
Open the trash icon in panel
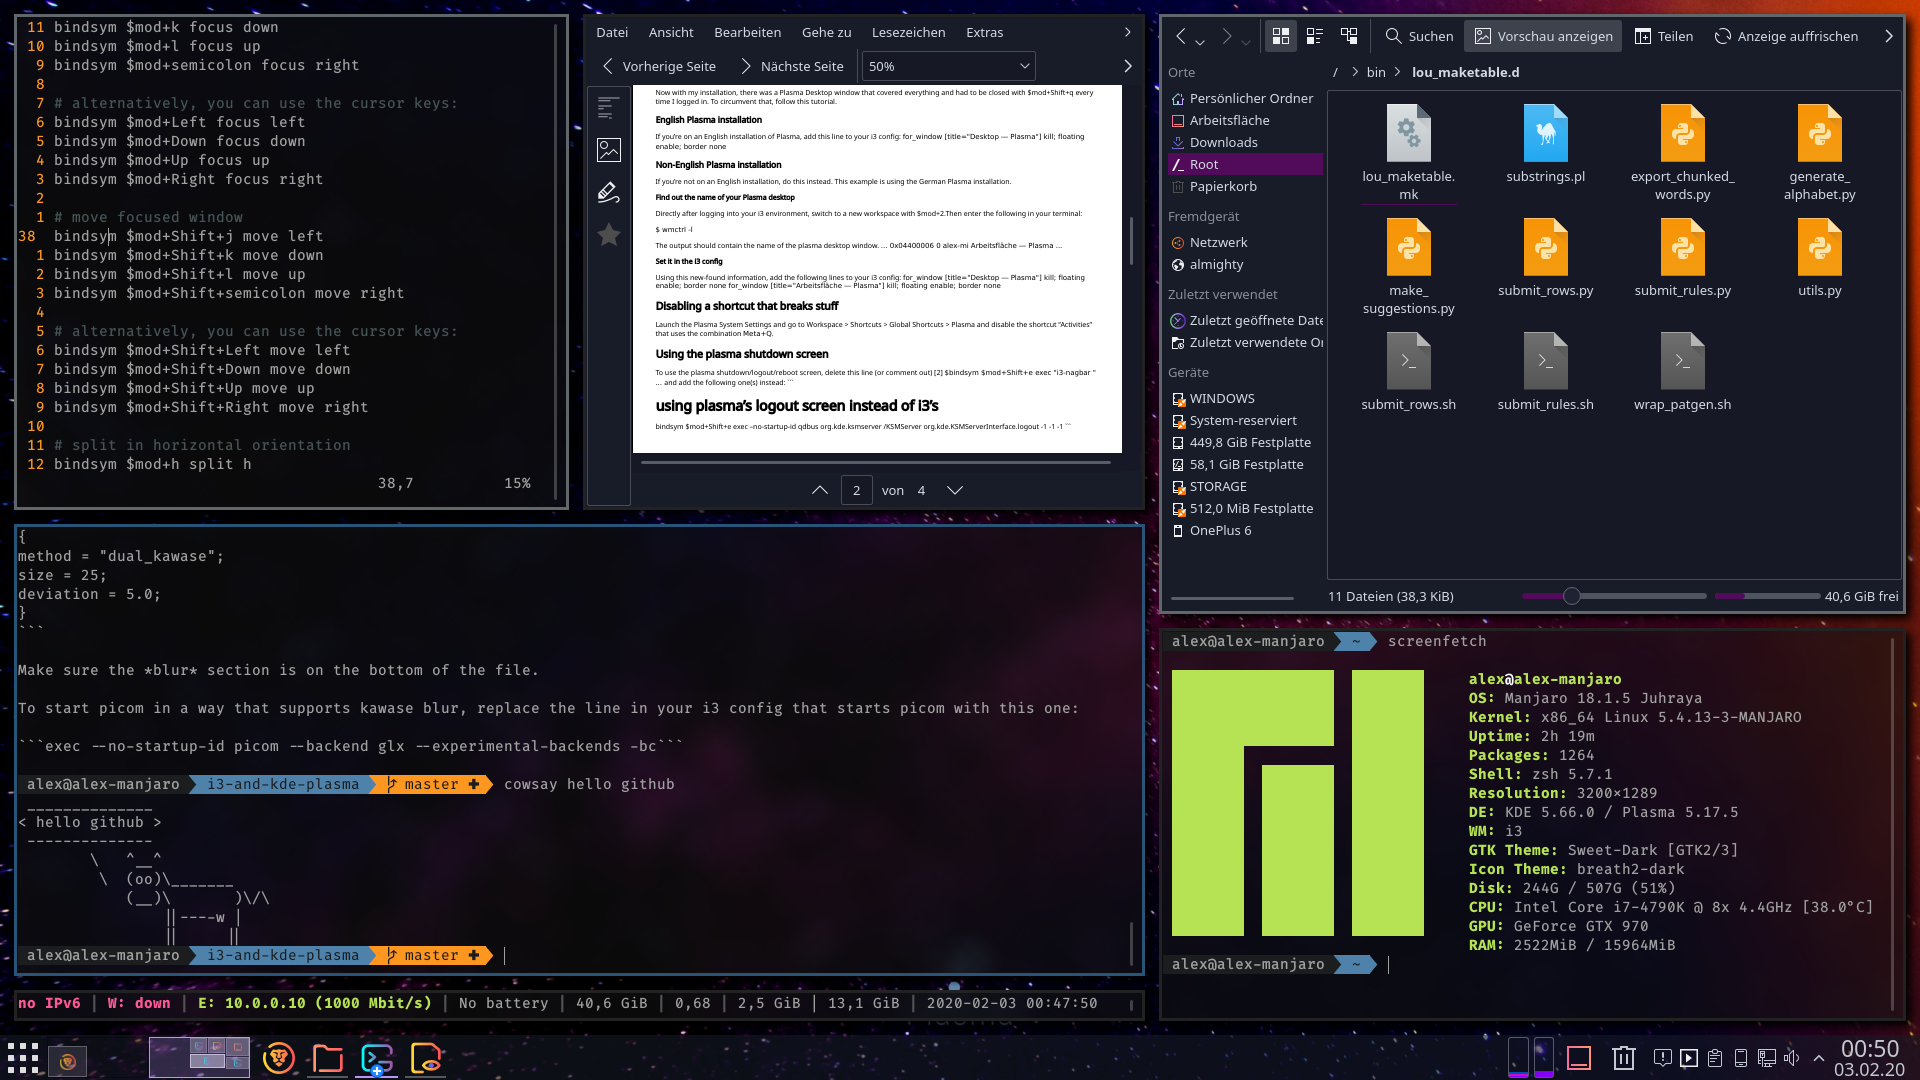pos(1623,1058)
